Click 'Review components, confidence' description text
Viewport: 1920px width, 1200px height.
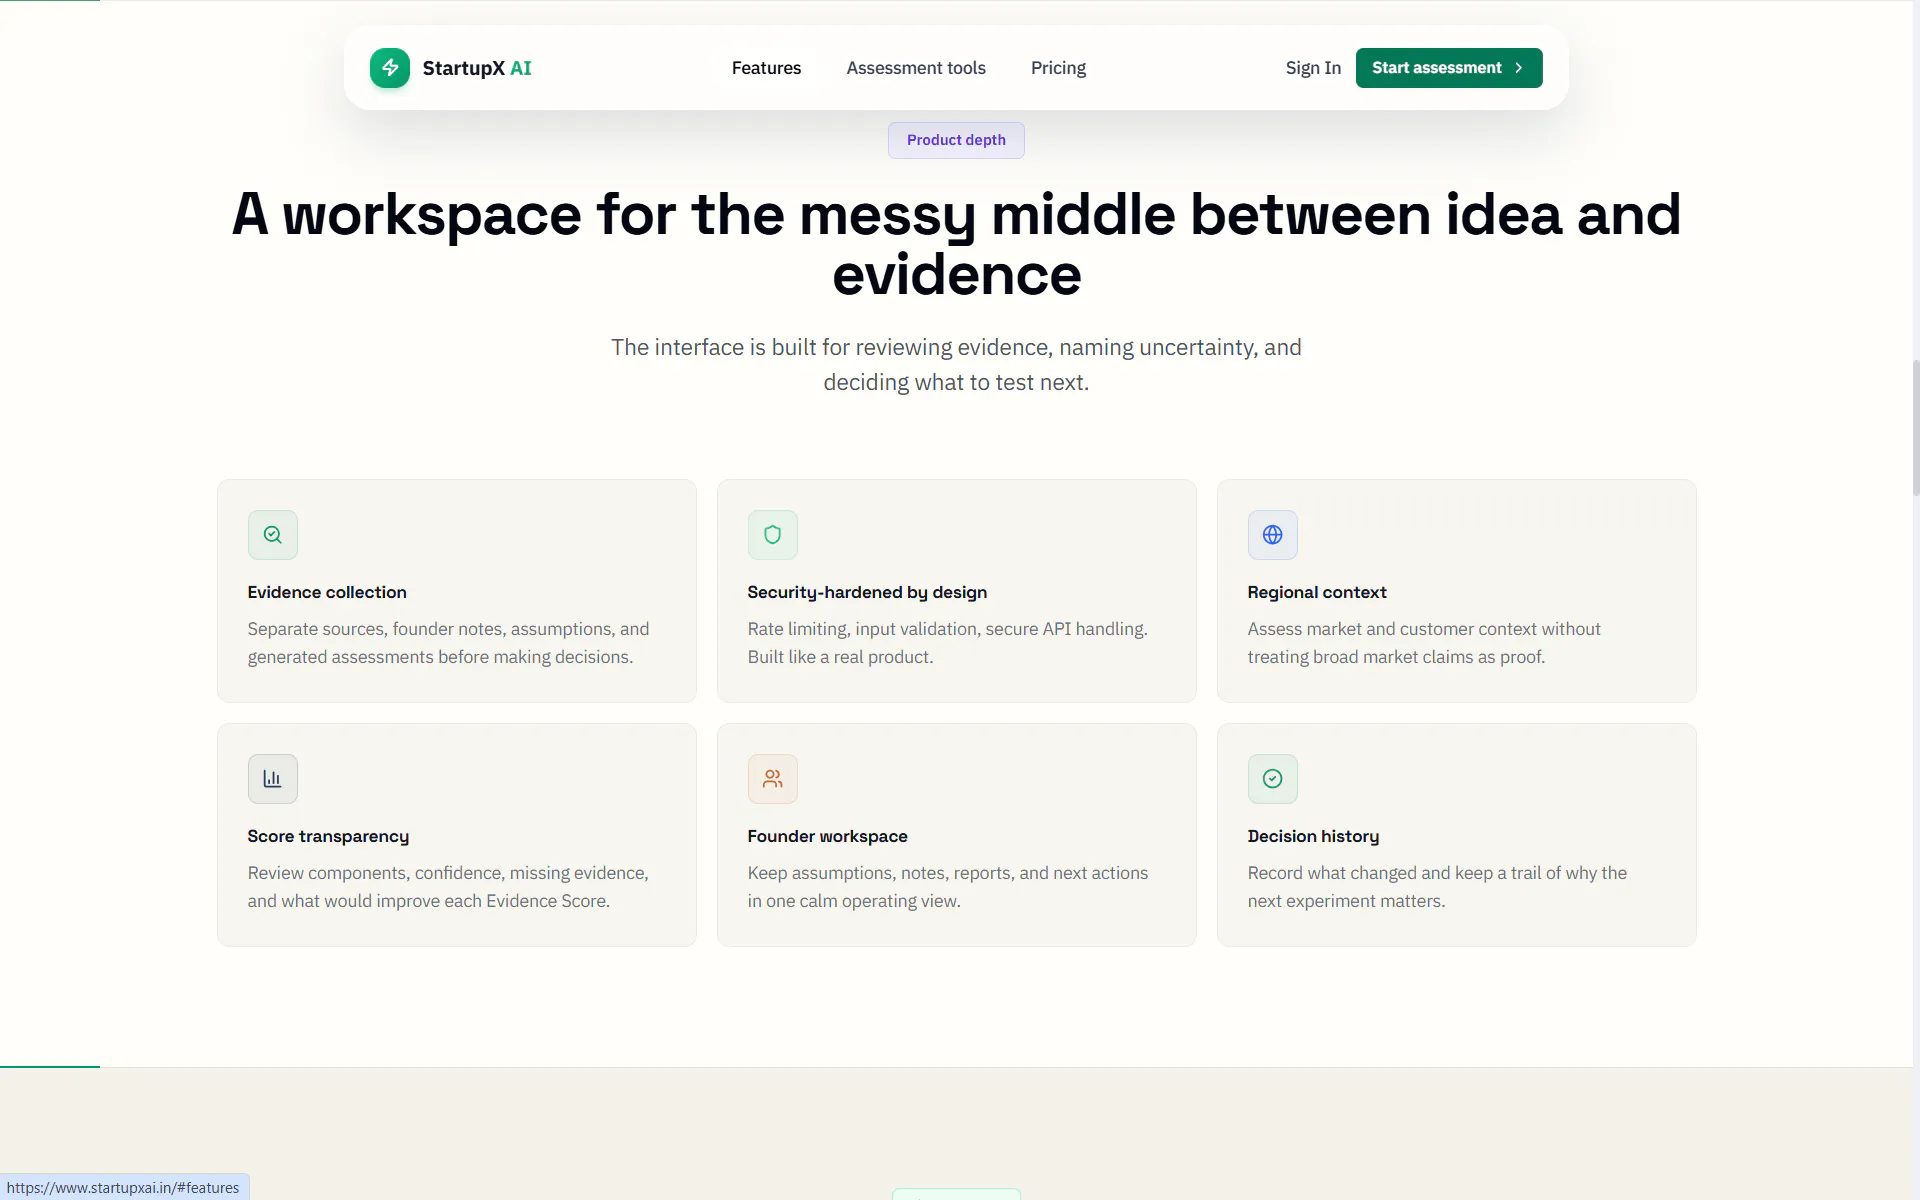coord(448,887)
